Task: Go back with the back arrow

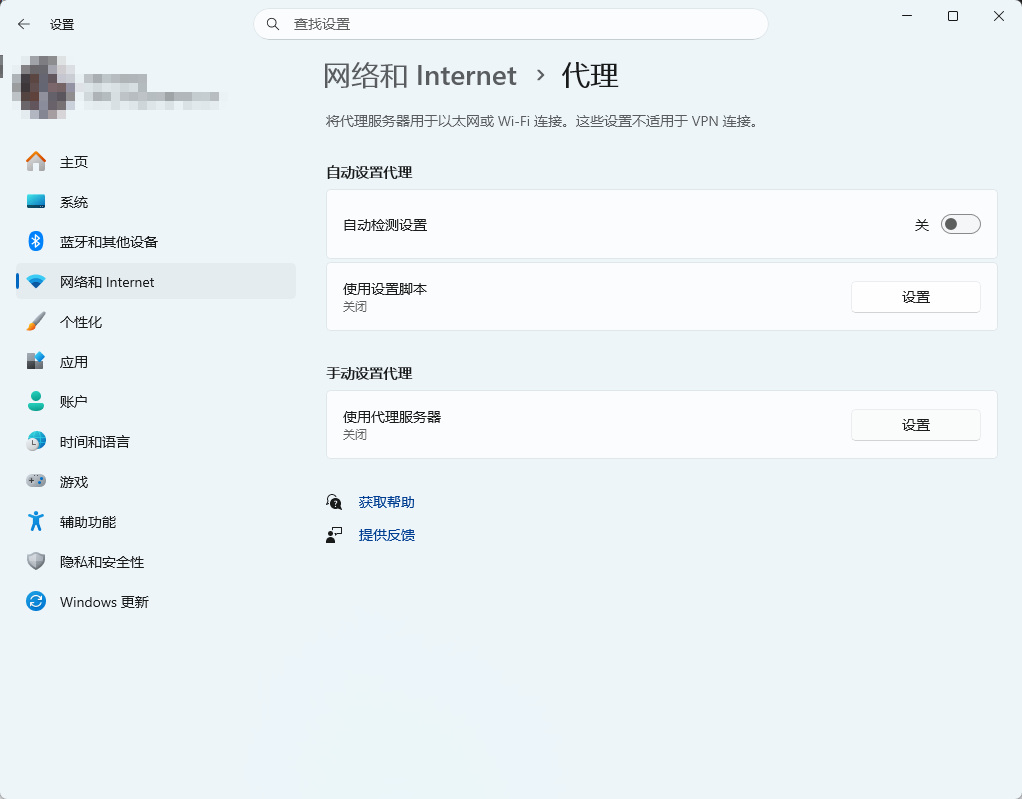Action: (x=24, y=24)
